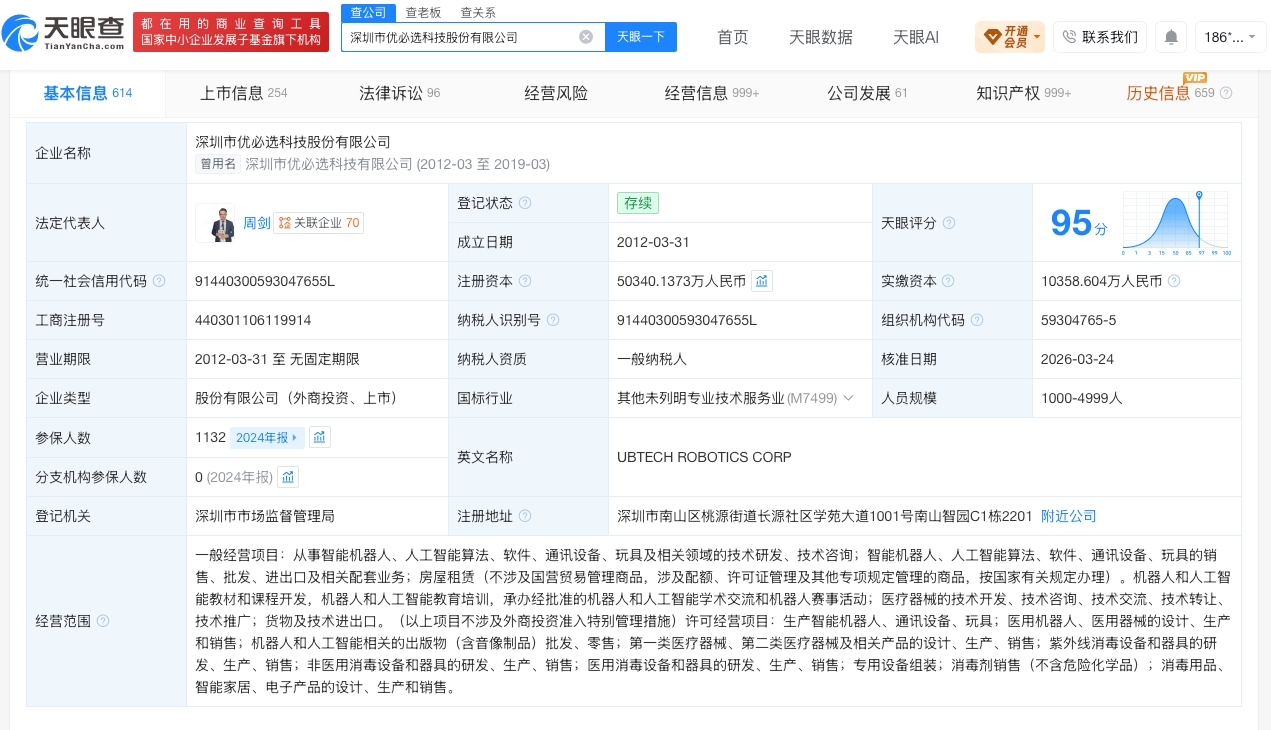1271x730 pixels.
Task: Switch to 上市信息 tab
Action: (243, 93)
